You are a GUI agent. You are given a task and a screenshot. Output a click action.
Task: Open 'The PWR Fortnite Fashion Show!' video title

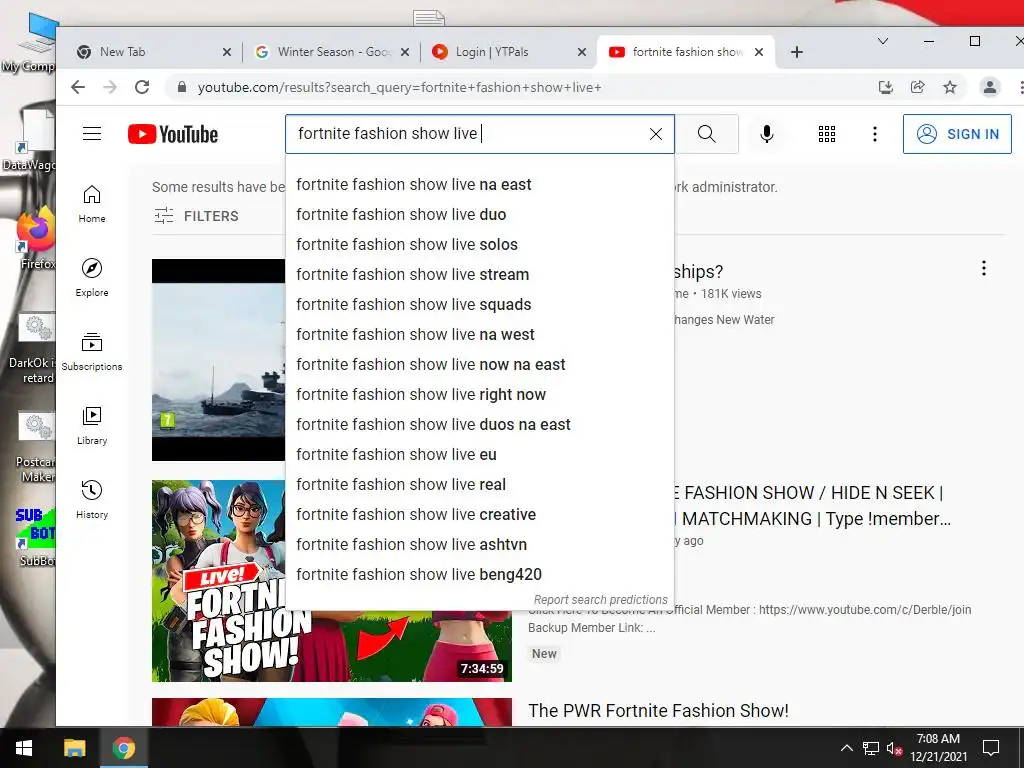pyautogui.click(x=658, y=711)
